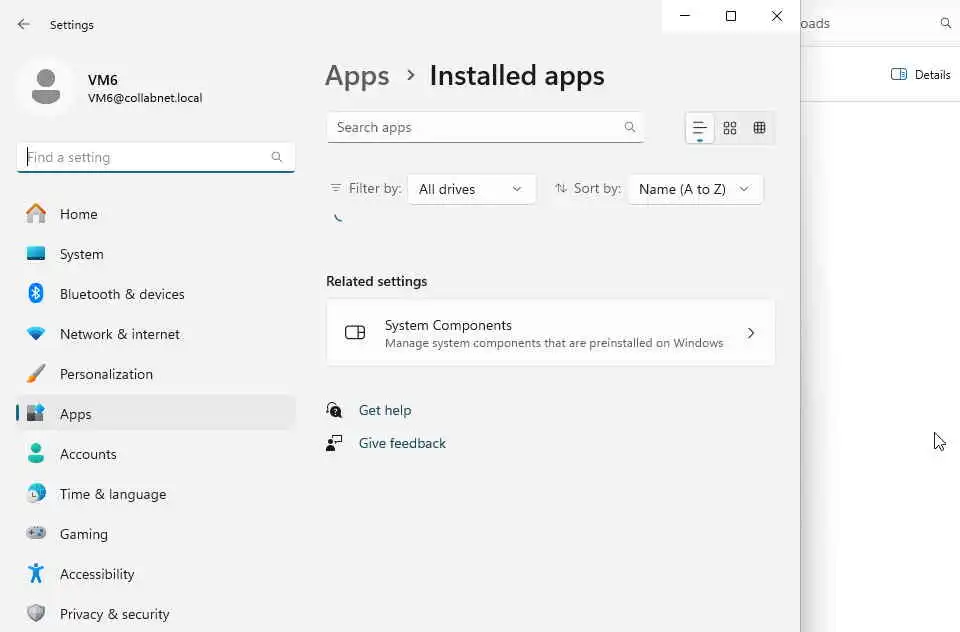Click the VM6 user avatar
Viewport: 960px width, 632px height.
click(x=45, y=87)
